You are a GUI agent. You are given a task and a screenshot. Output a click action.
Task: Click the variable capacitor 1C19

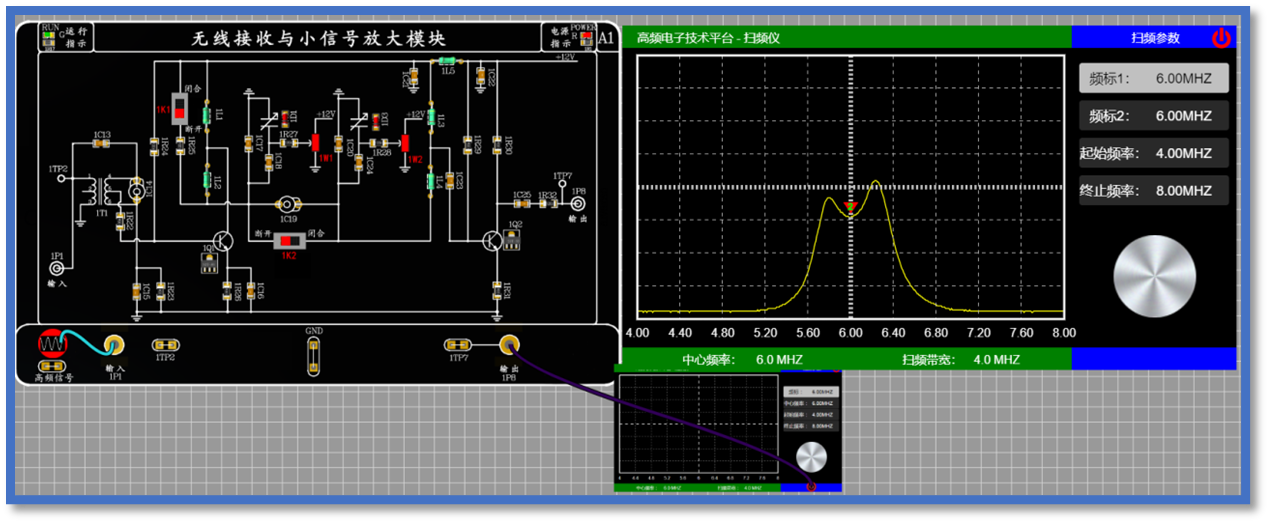tap(288, 203)
